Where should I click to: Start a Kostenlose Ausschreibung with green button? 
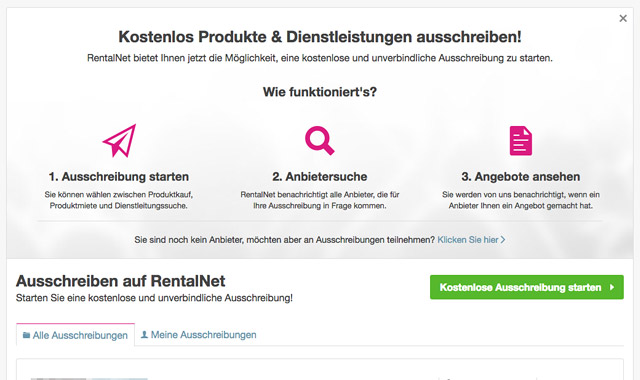coord(527,287)
